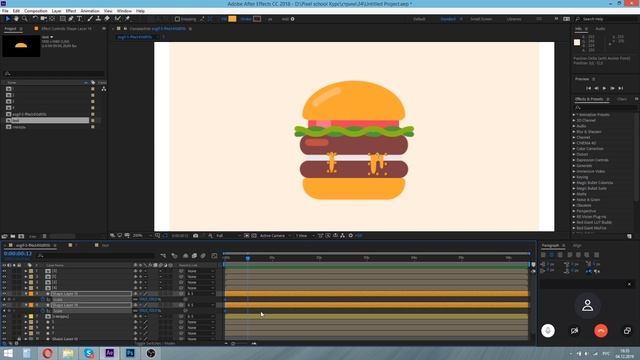Expand the Distort effects category
The image size is (640, 360).
point(574,154)
